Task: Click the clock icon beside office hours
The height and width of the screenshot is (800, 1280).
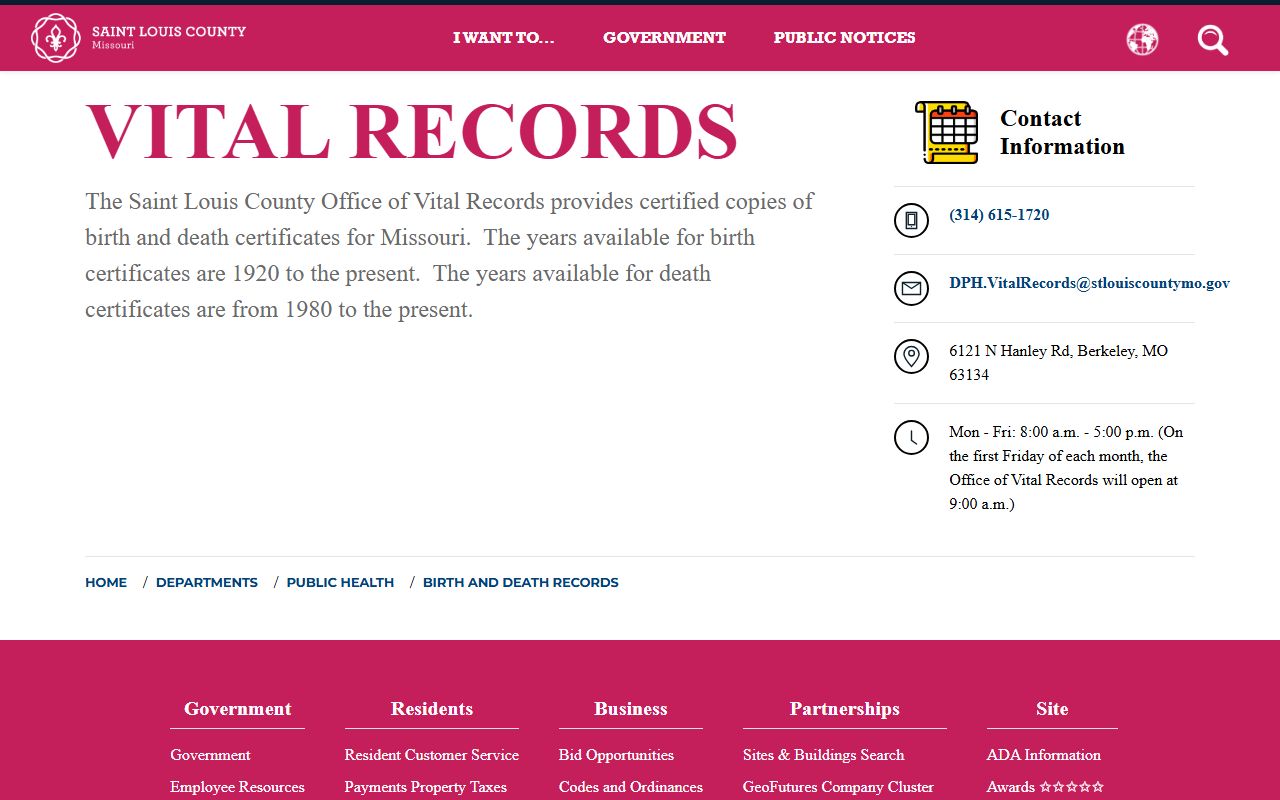Action: click(911, 437)
